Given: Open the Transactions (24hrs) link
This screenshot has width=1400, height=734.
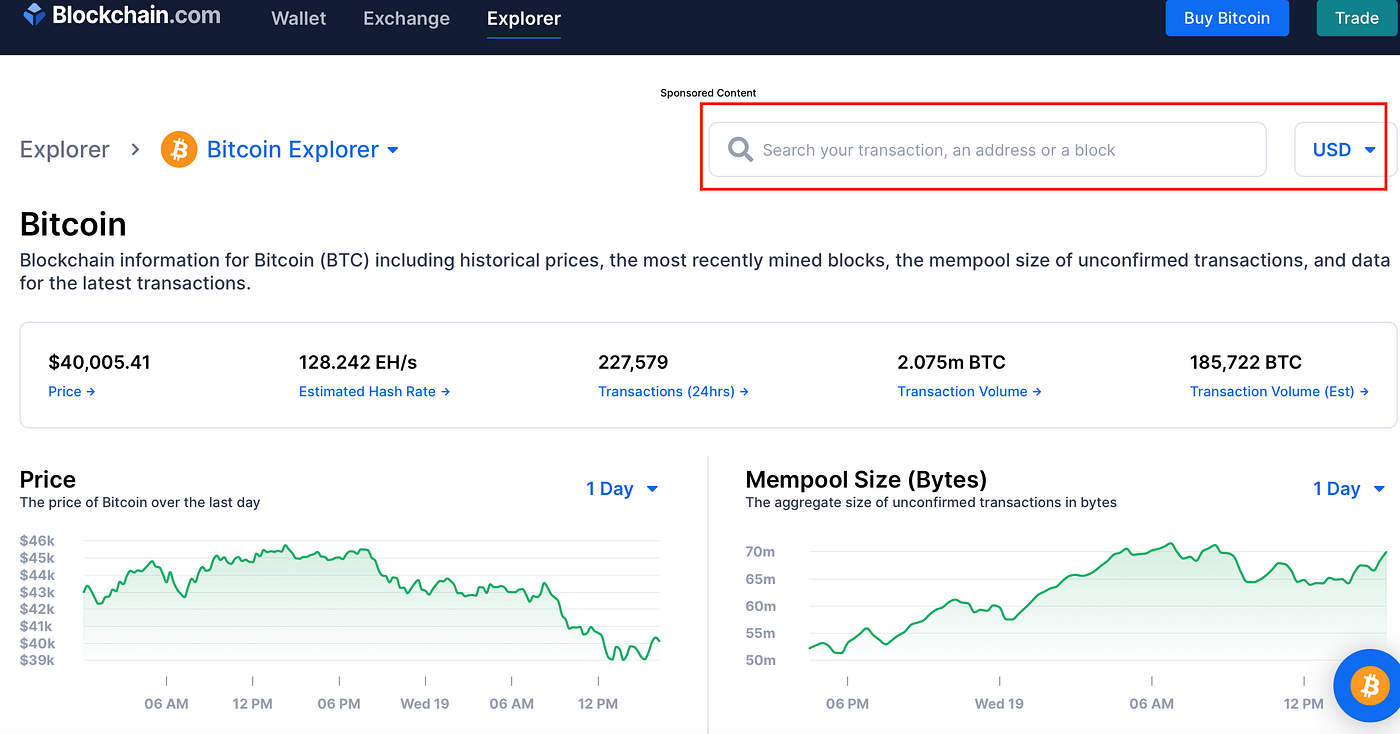Looking at the screenshot, I should tap(674, 392).
